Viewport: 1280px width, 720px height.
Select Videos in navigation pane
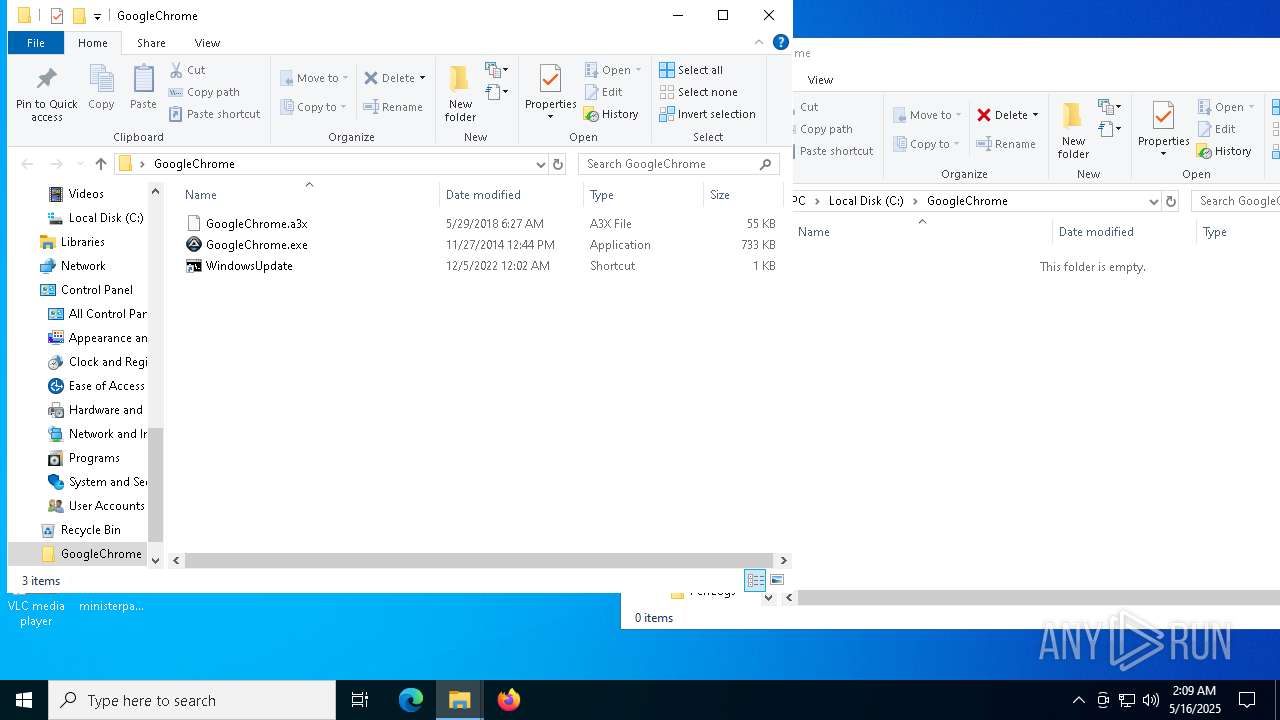[x=86, y=194]
